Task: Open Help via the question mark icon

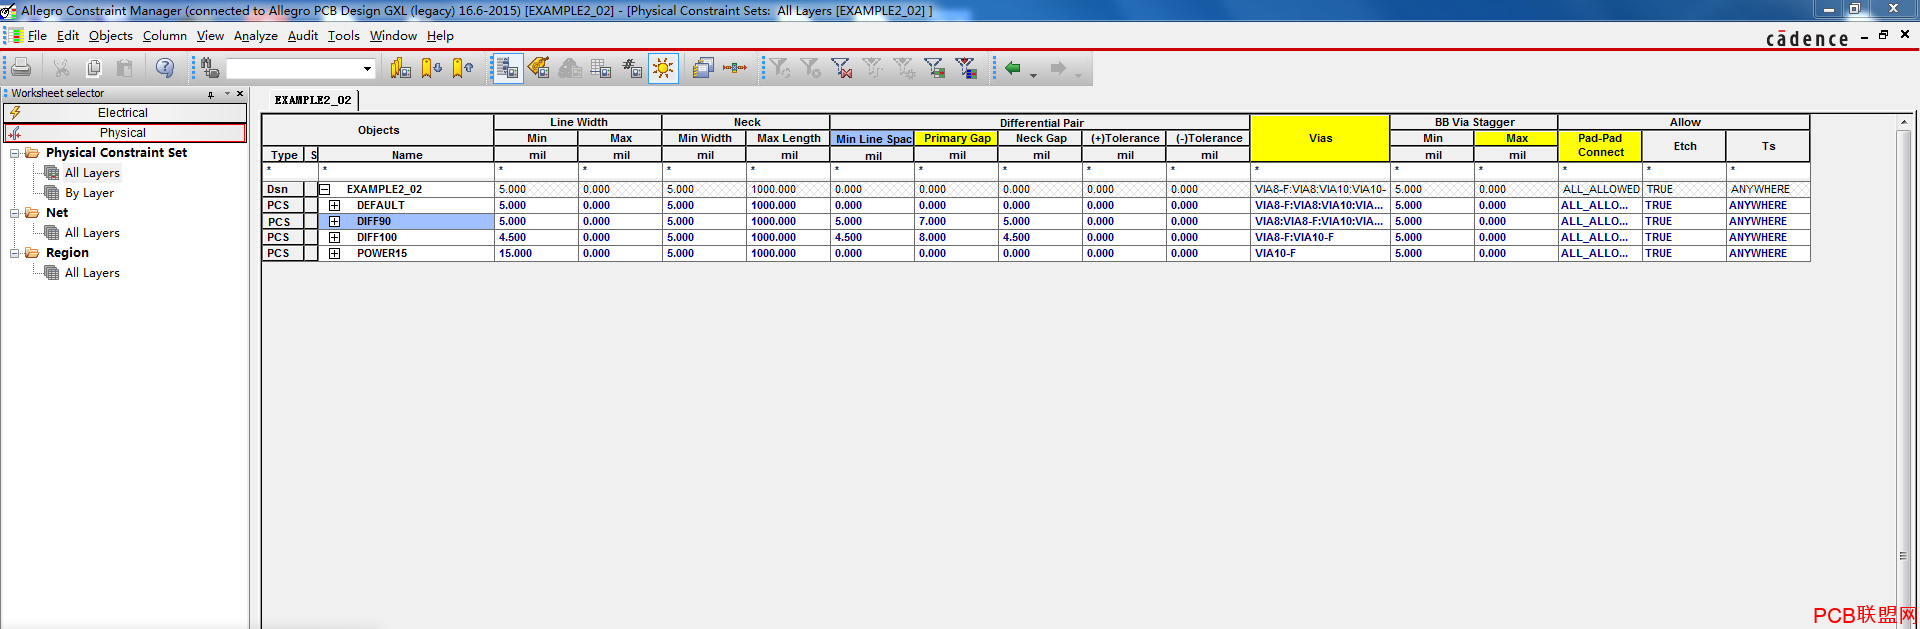Action: click(x=165, y=68)
